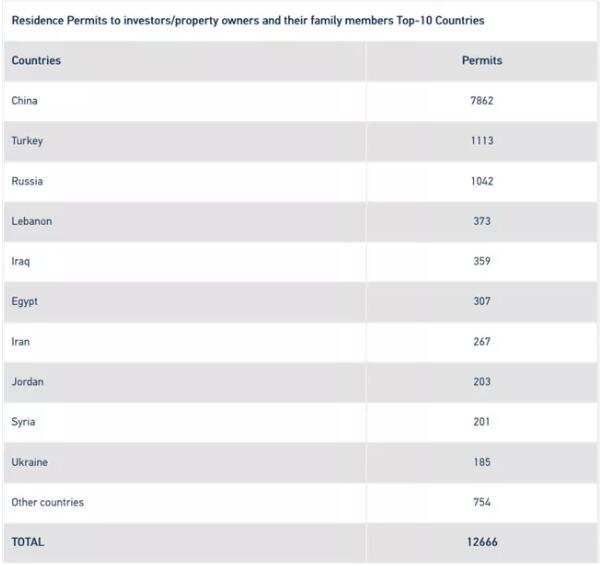
Task: Click Syria's permit value 201
Action: tap(482, 421)
